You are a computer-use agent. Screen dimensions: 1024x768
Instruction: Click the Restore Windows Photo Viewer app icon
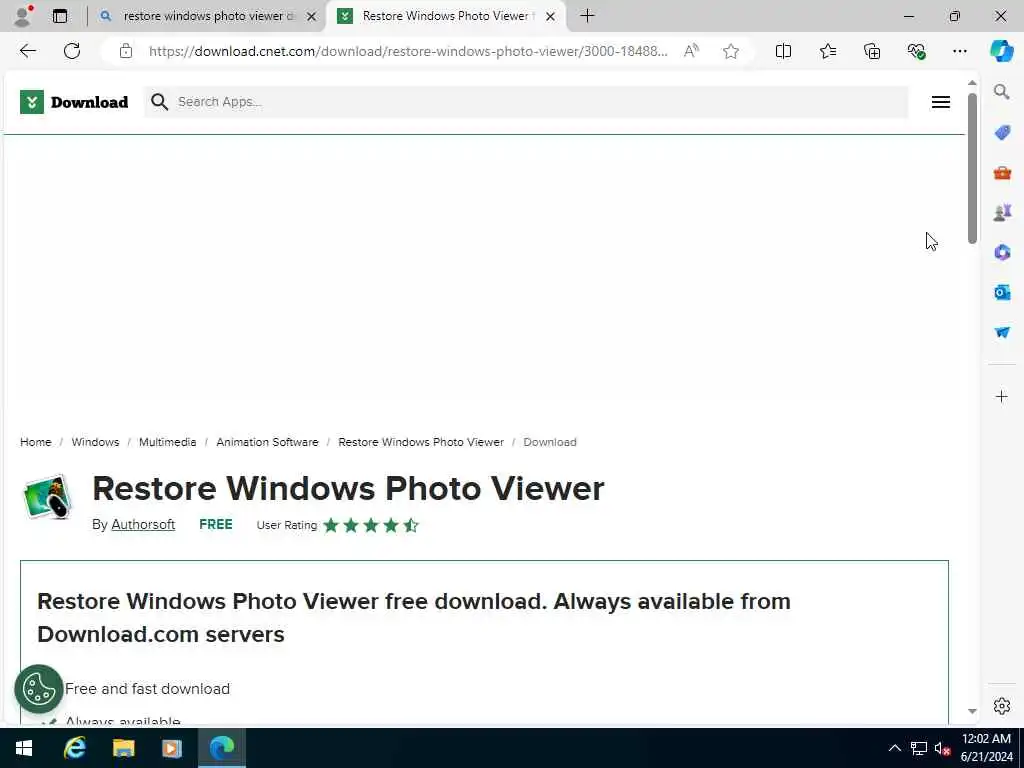point(47,497)
